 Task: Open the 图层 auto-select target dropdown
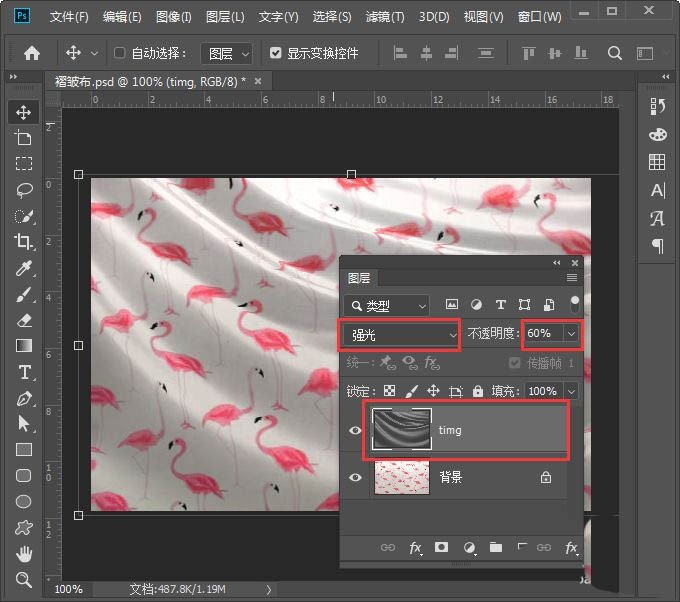(x=226, y=54)
